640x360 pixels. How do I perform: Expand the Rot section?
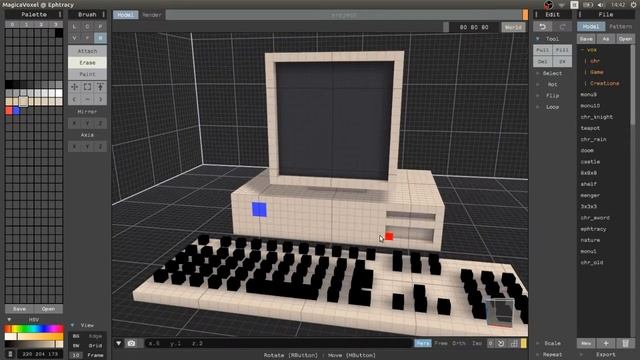click(538, 84)
